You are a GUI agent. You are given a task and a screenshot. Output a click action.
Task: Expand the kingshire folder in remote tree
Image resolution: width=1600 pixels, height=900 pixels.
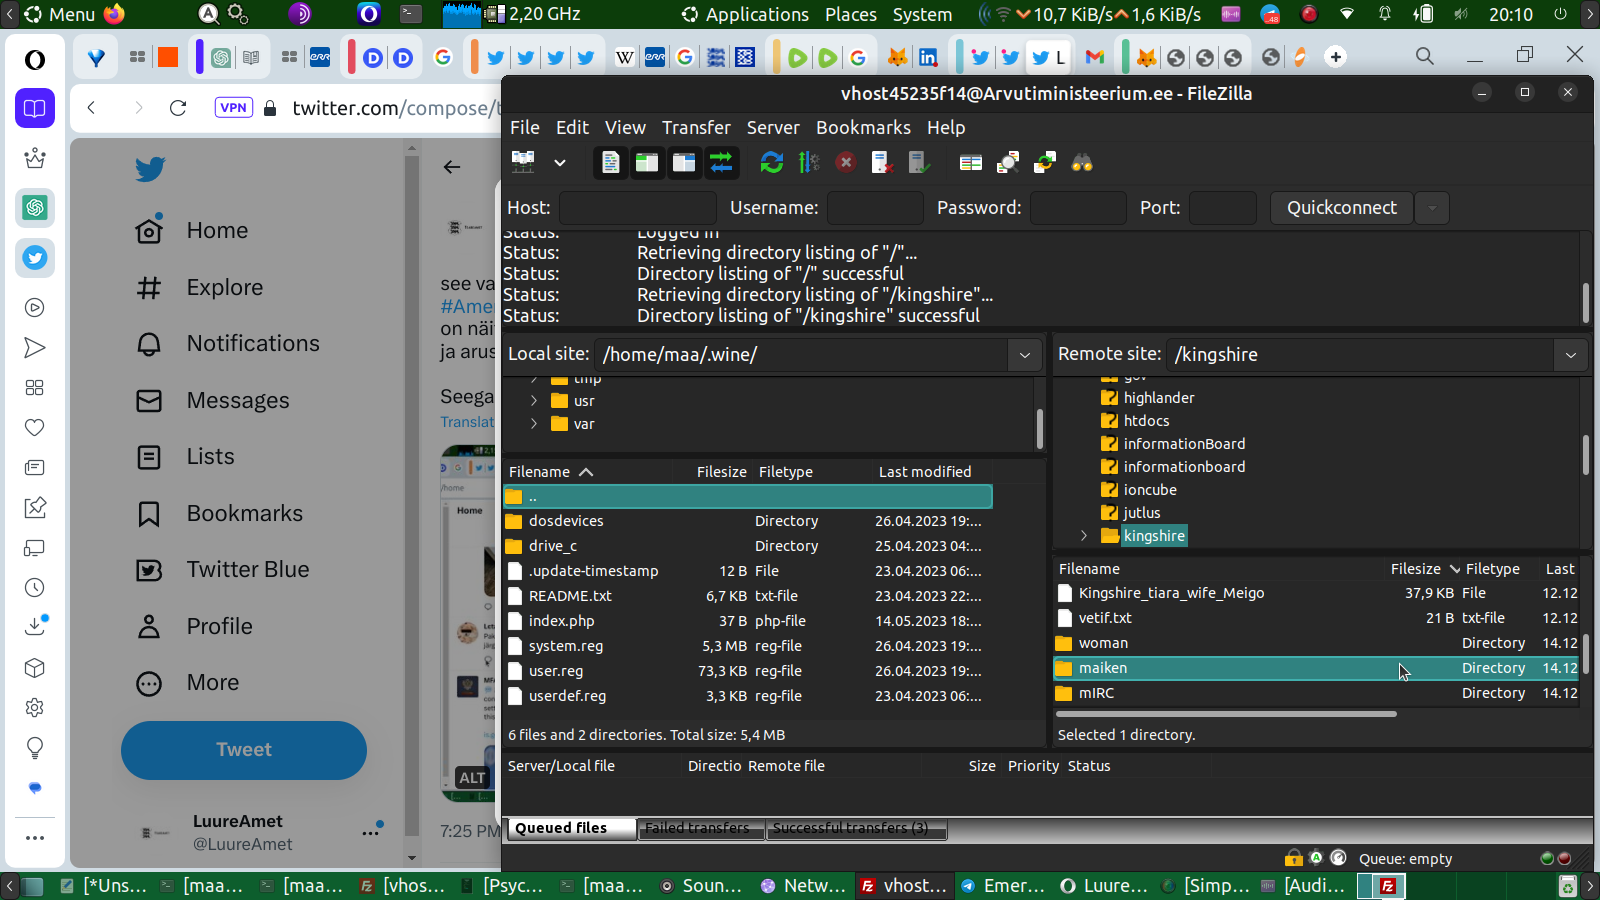(1084, 536)
